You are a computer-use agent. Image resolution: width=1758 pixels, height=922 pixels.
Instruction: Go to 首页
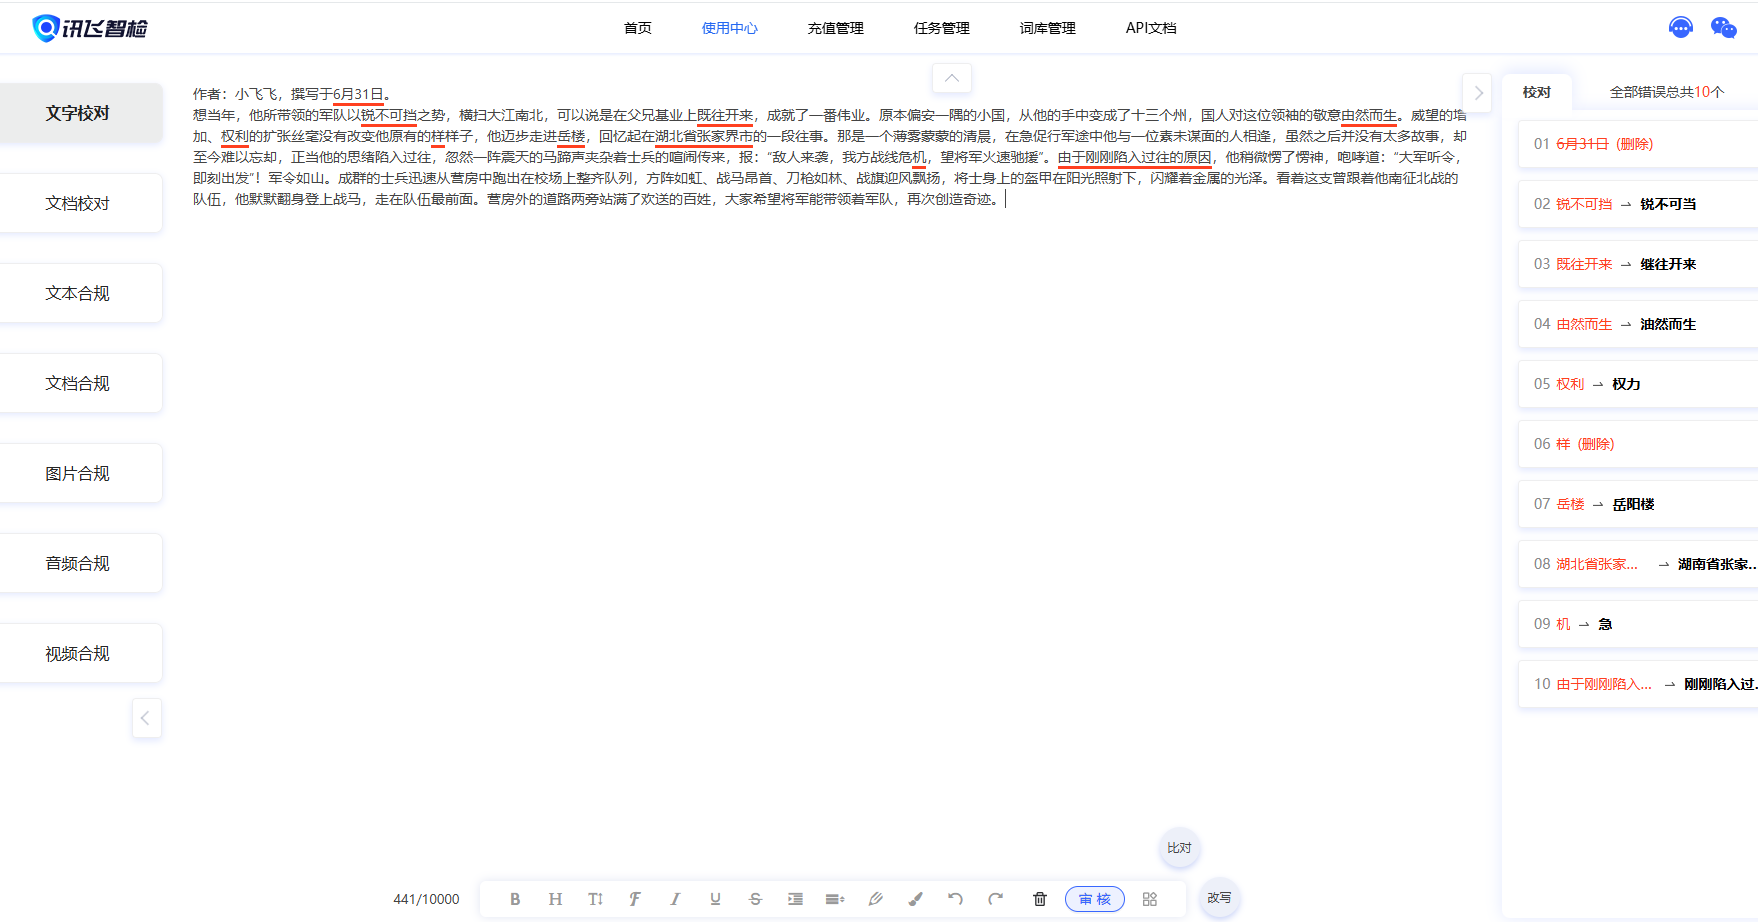(x=638, y=28)
